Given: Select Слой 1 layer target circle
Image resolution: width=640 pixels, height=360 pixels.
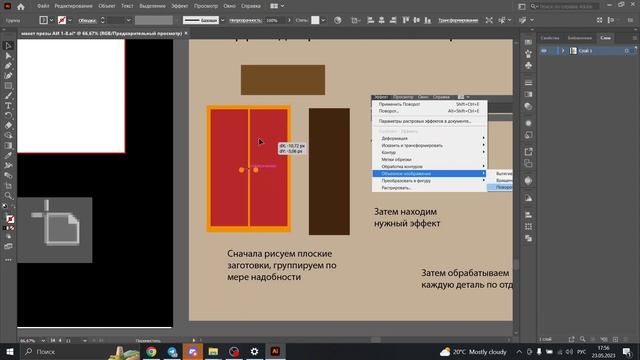Looking at the screenshot, I should [x=627, y=51].
